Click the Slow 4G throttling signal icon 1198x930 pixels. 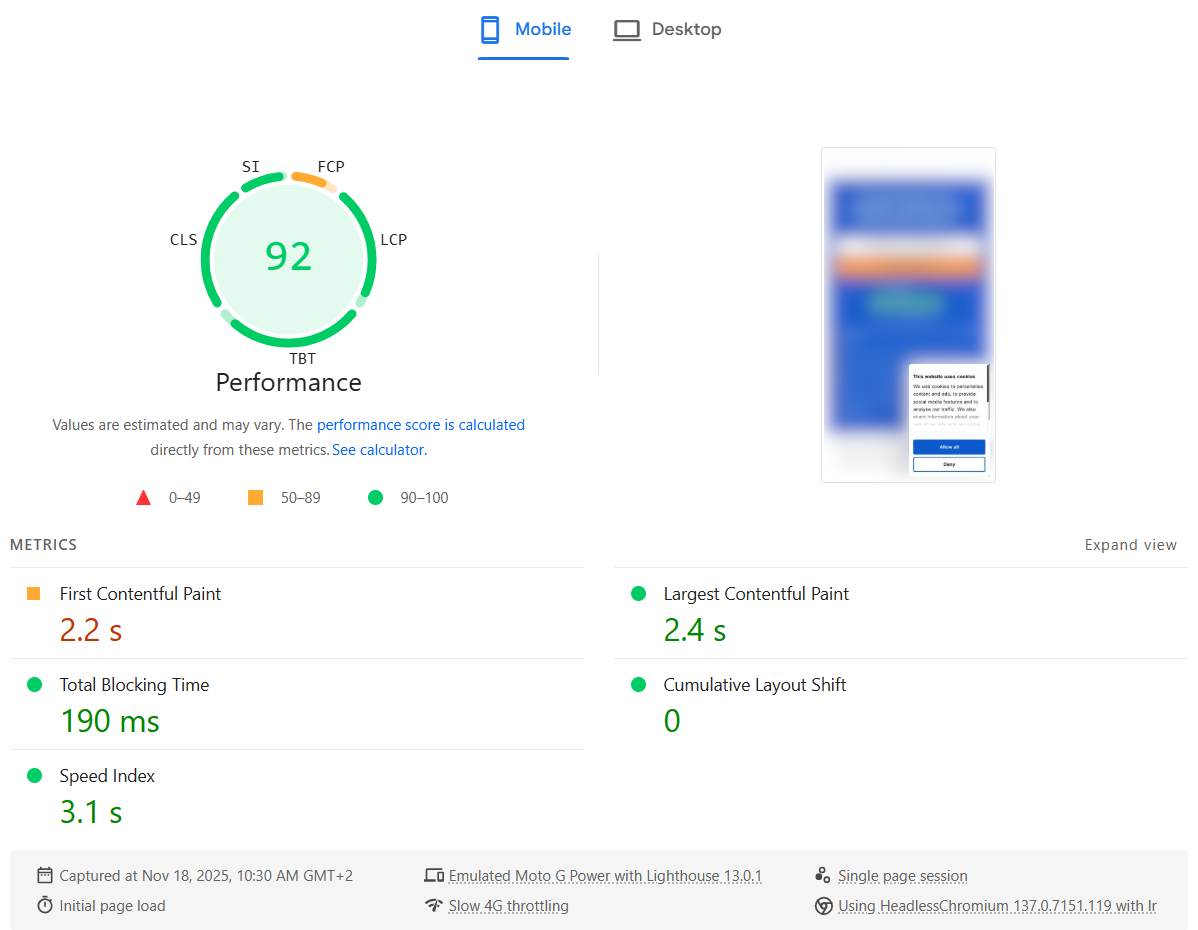(x=433, y=906)
